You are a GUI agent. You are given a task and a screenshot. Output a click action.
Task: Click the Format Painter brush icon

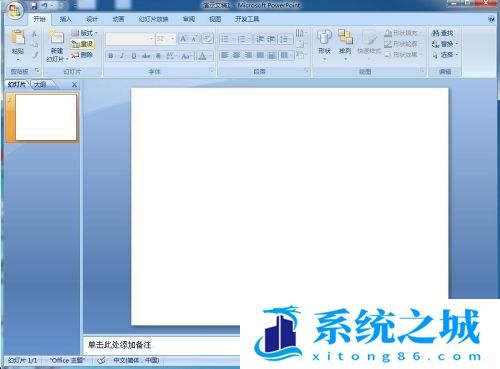point(35,55)
